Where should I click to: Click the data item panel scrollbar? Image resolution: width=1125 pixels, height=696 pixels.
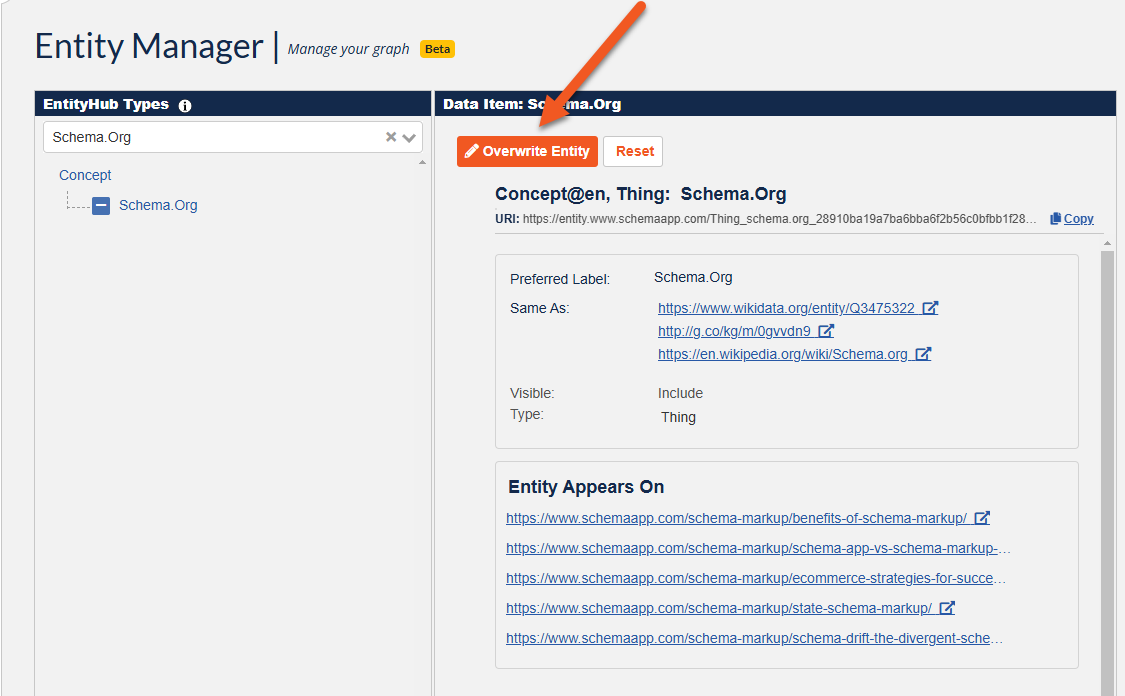pyautogui.click(x=1107, y=474)
